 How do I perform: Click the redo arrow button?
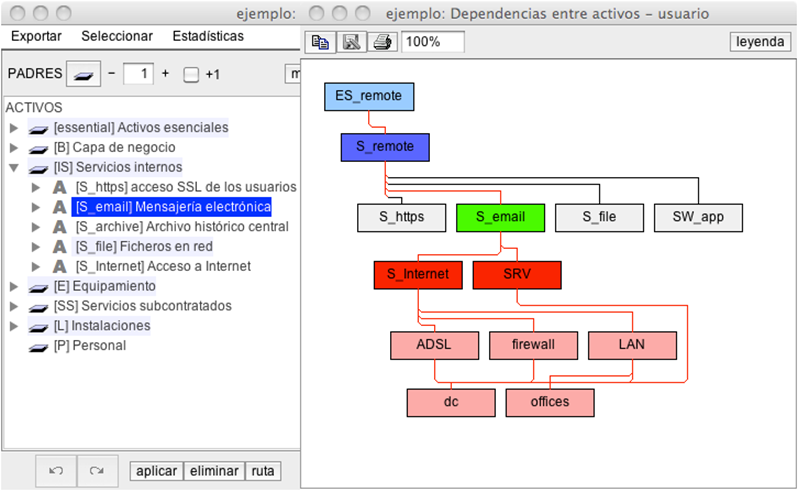(97, 470)
